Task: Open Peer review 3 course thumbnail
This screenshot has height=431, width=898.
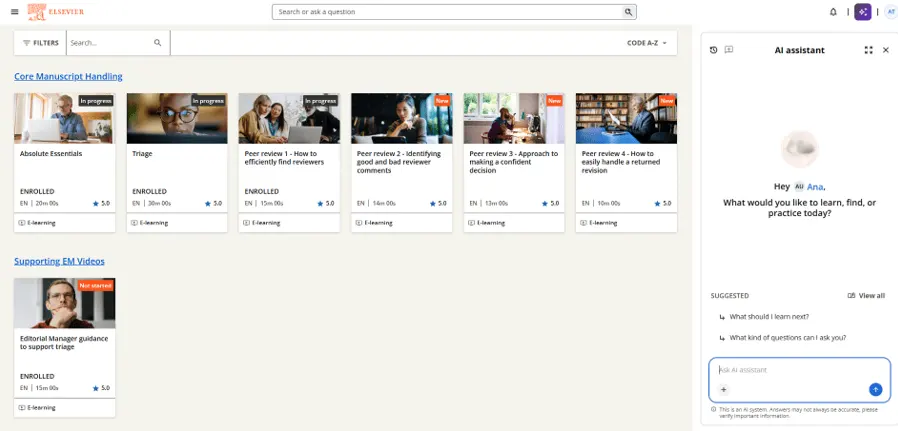Action: (x=514, y=118)
